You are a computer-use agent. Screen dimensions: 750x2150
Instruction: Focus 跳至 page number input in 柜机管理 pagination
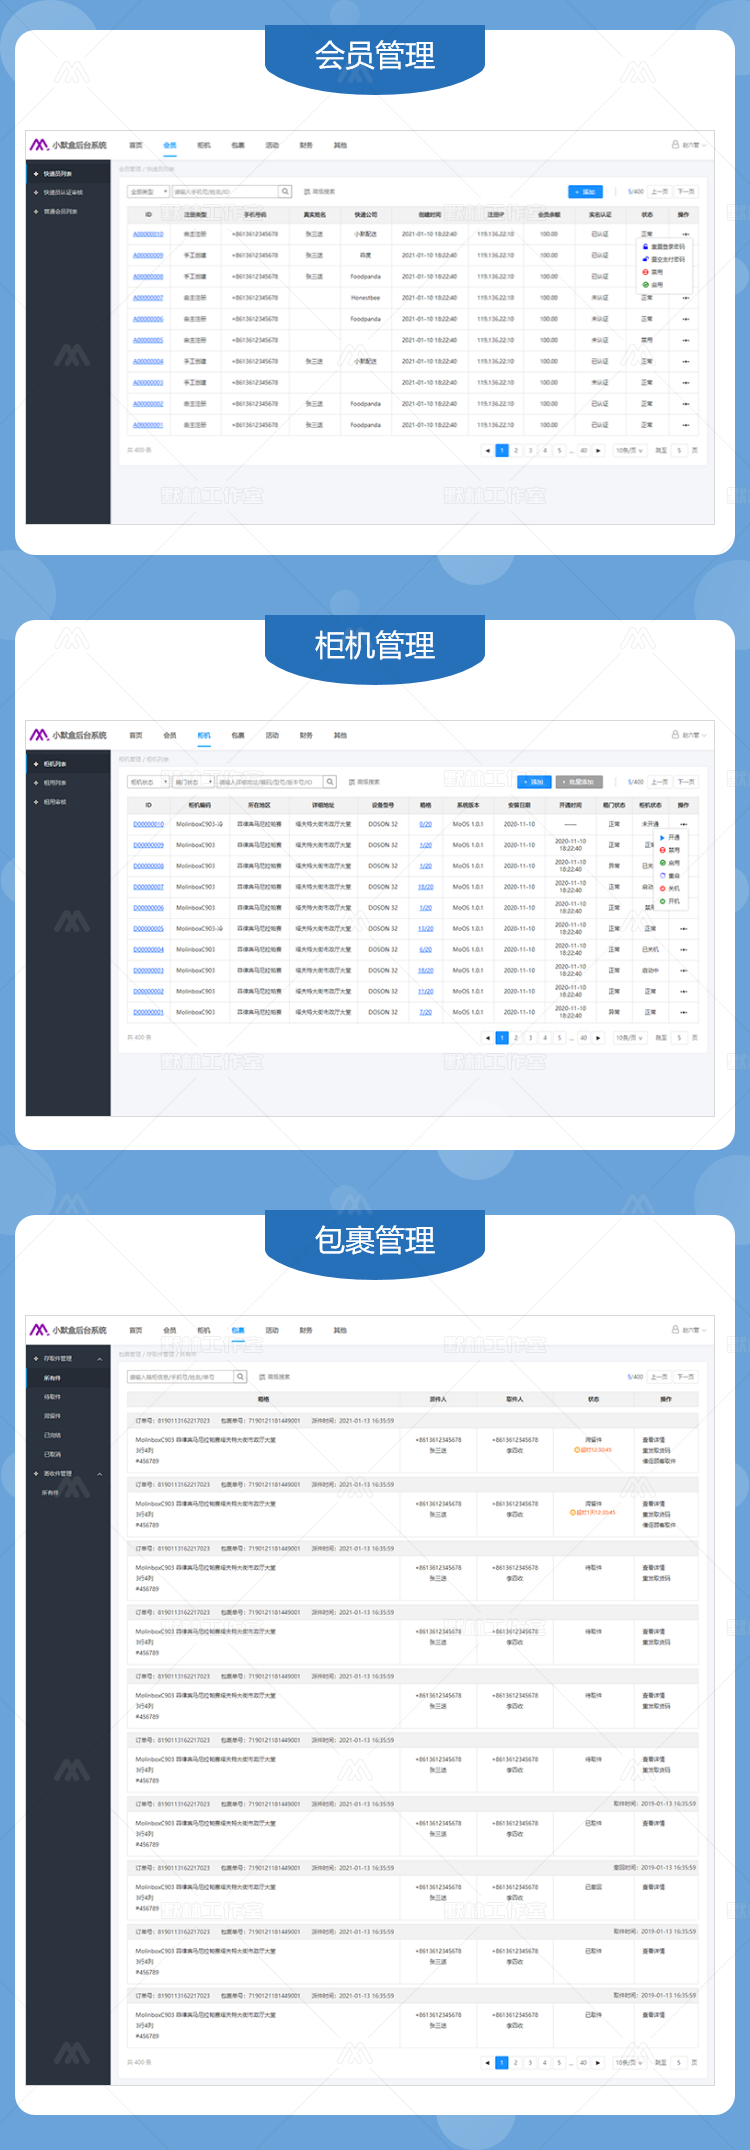[x=679, y=1038]
